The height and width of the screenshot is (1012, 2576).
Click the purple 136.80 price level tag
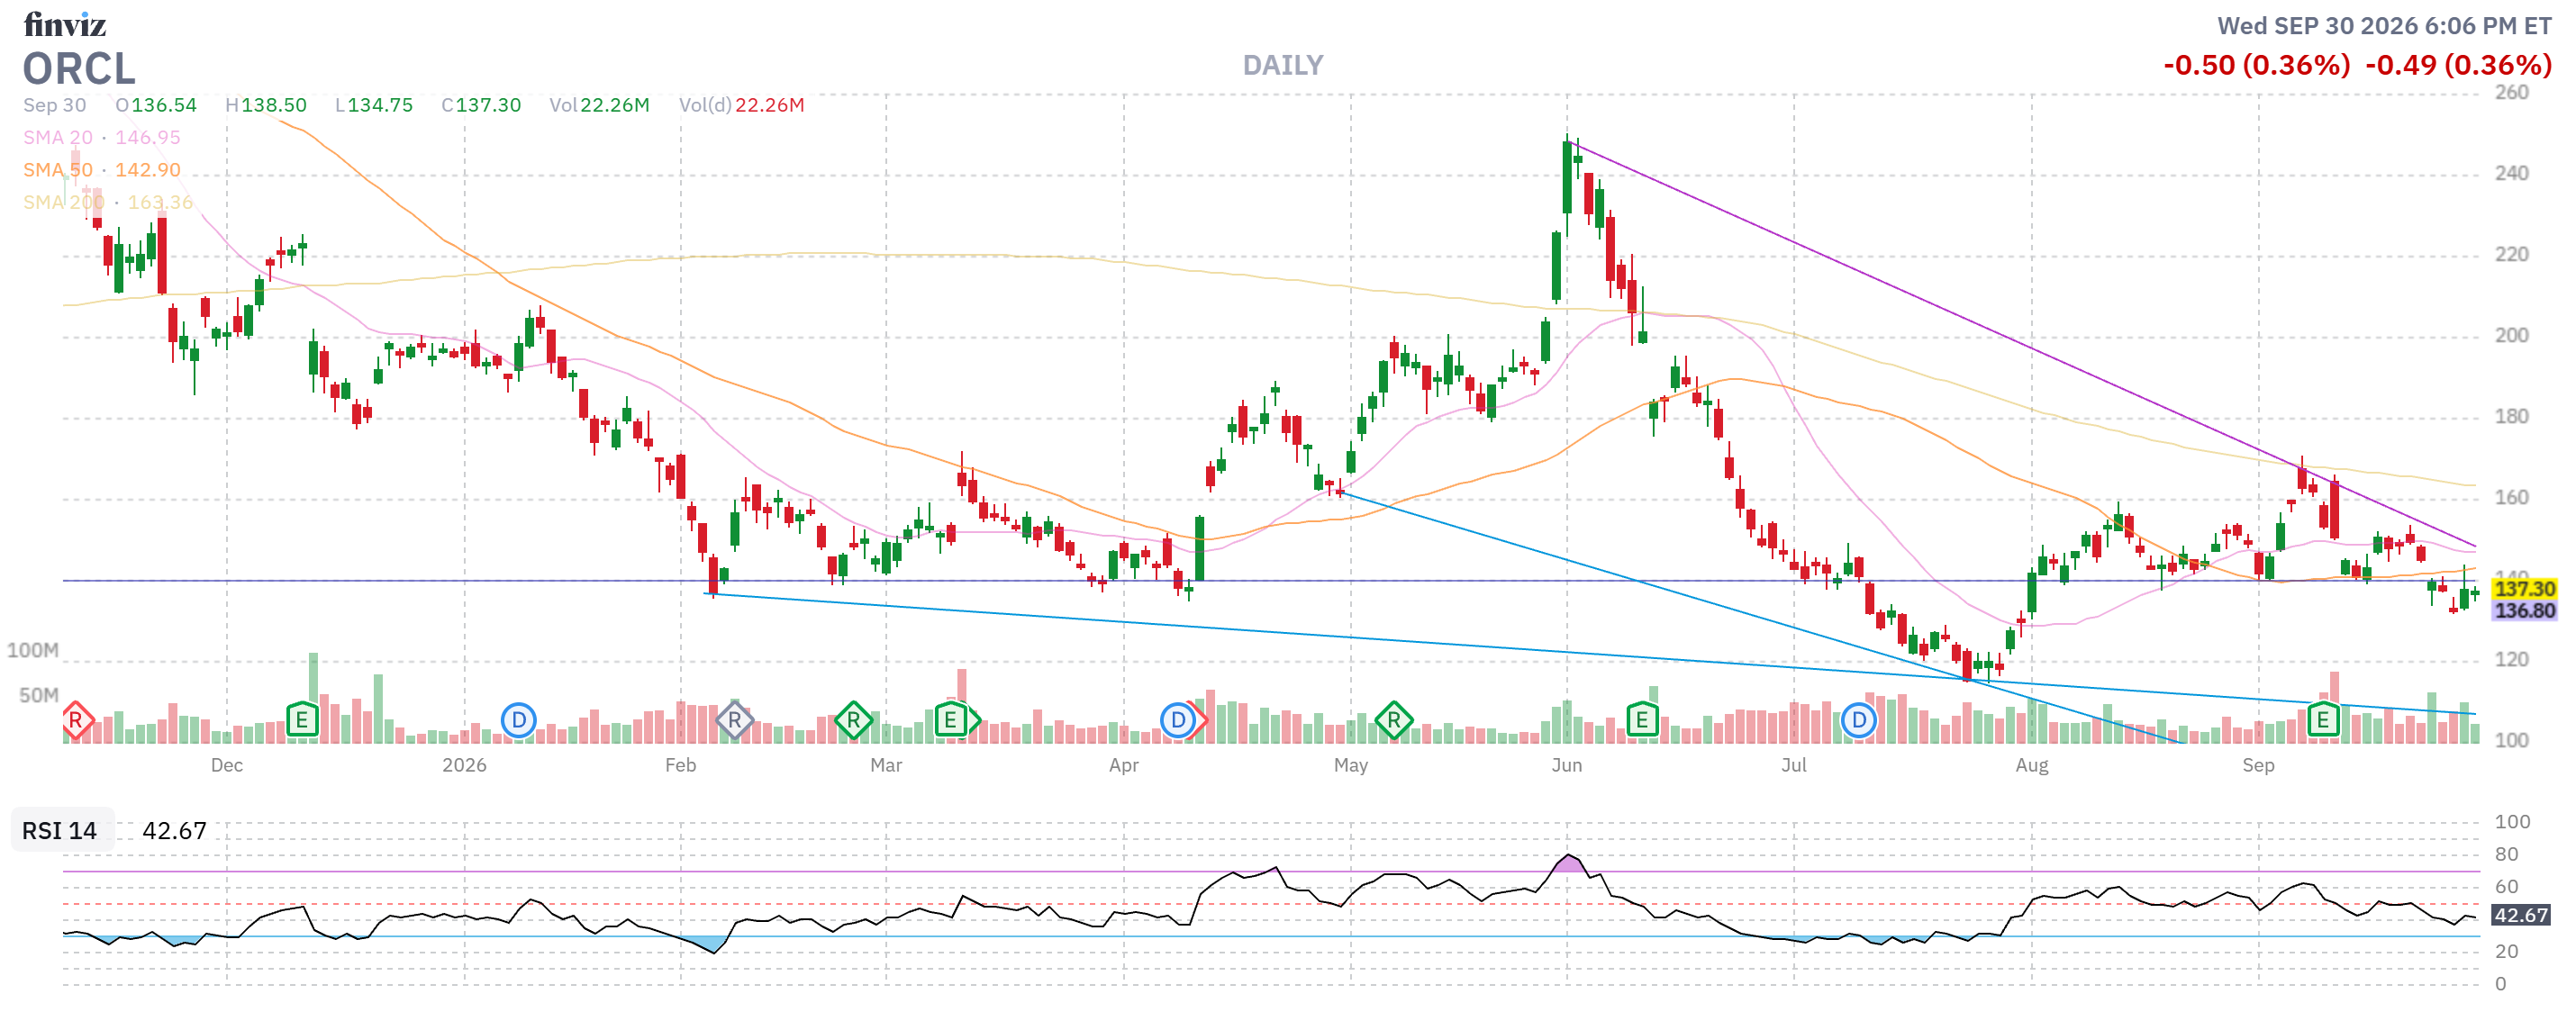[2524, 611]
